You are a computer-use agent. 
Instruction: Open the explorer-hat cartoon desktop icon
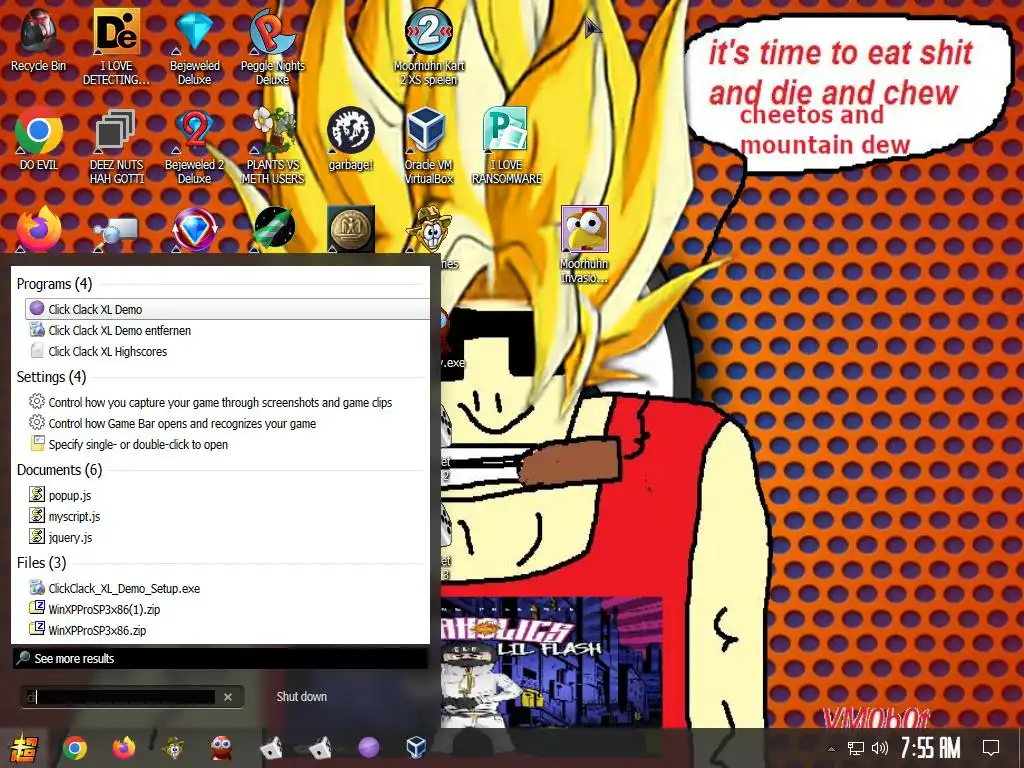(x=429, y=229)
